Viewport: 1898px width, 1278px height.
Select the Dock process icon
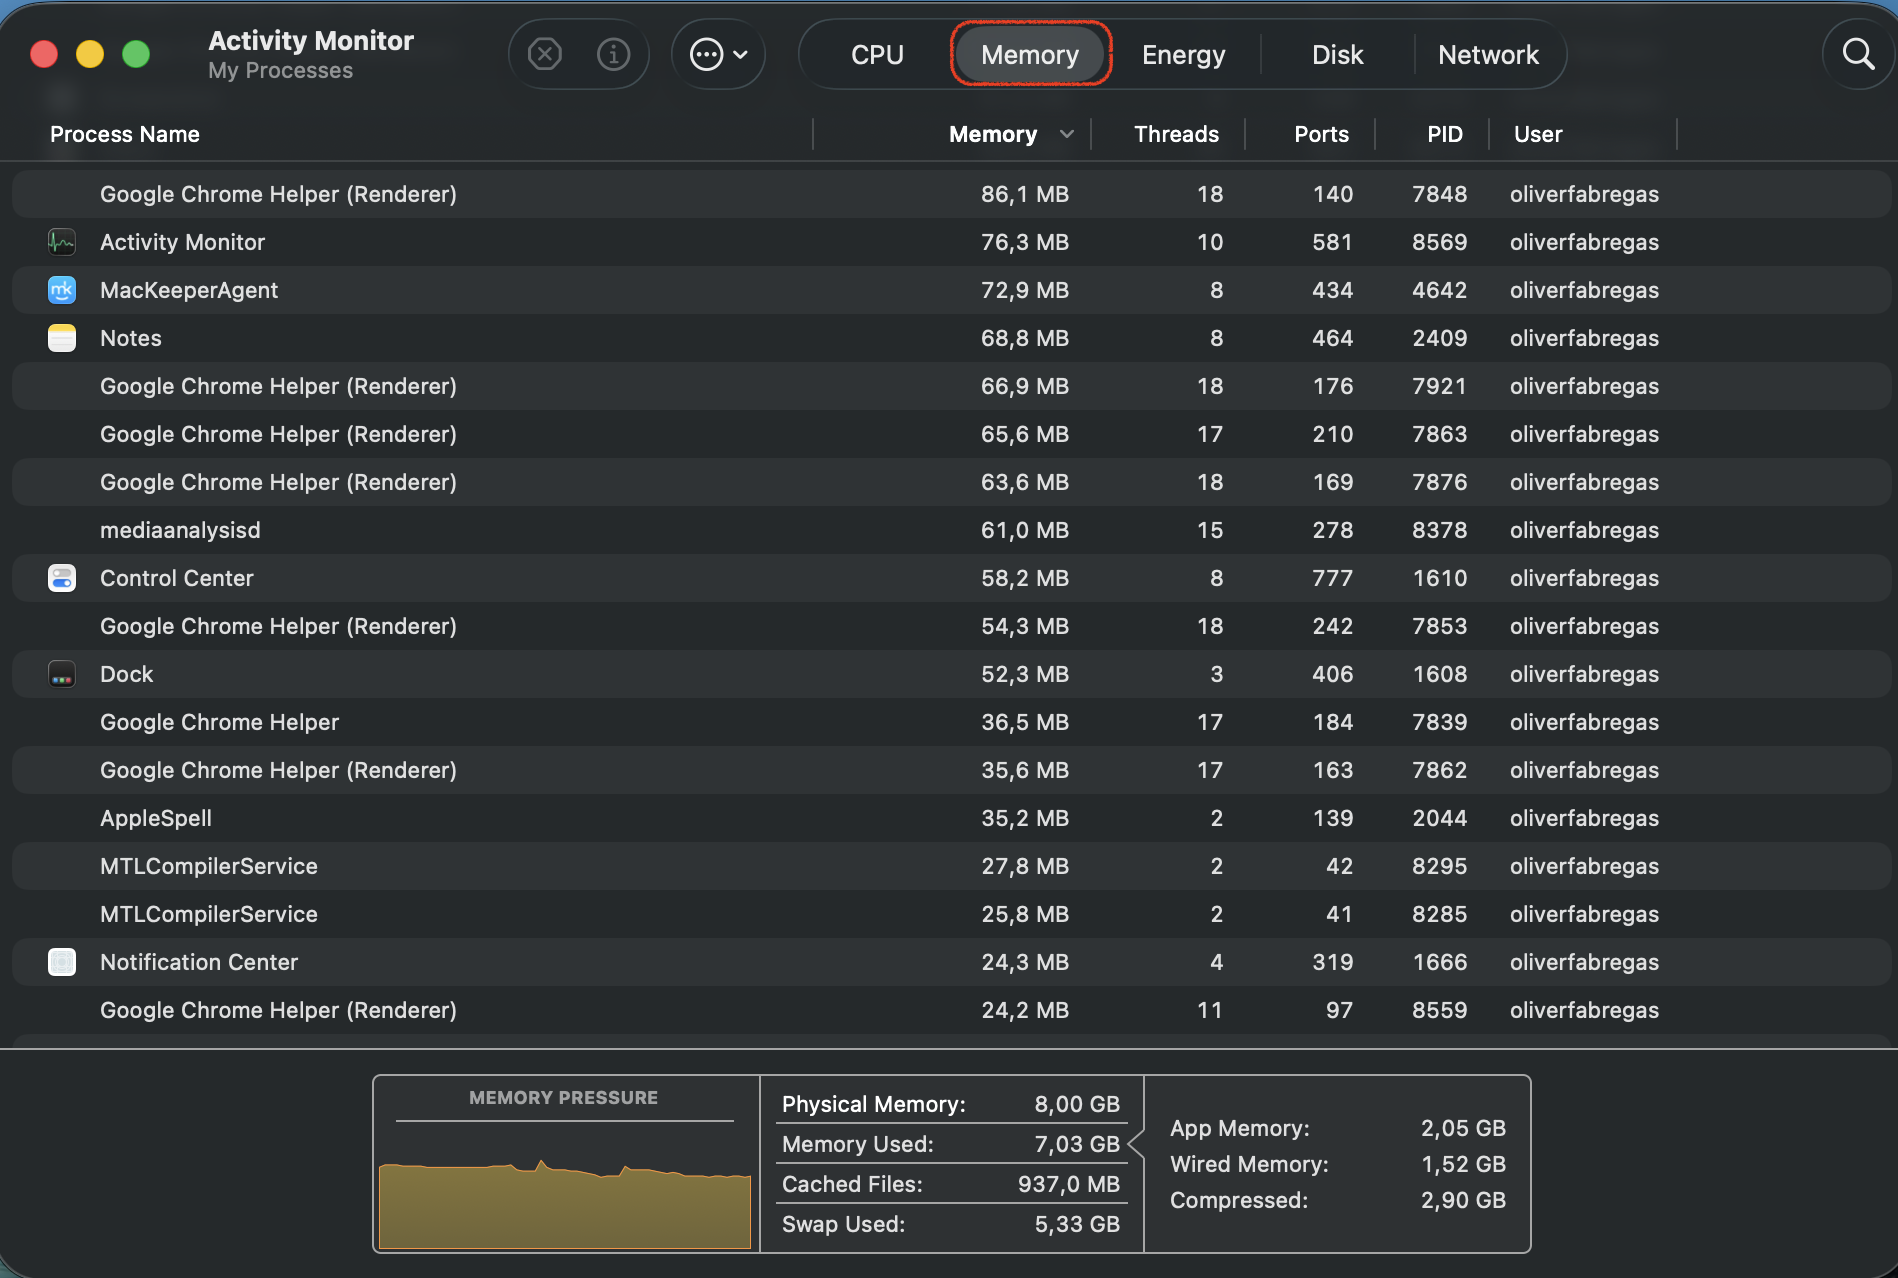[62, 674]
